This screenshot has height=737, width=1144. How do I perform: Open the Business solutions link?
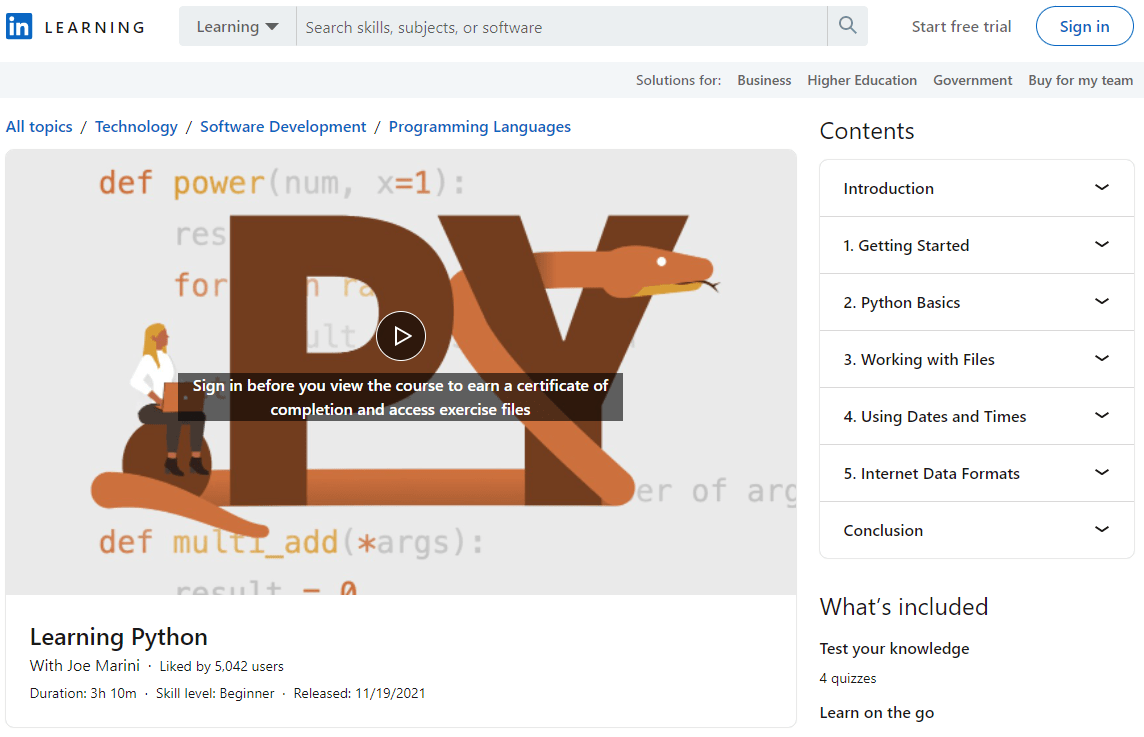(764, 80)
